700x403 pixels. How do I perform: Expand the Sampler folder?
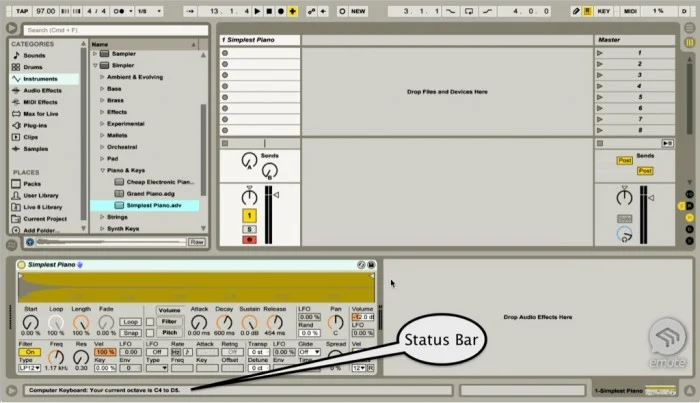point(95,54)
